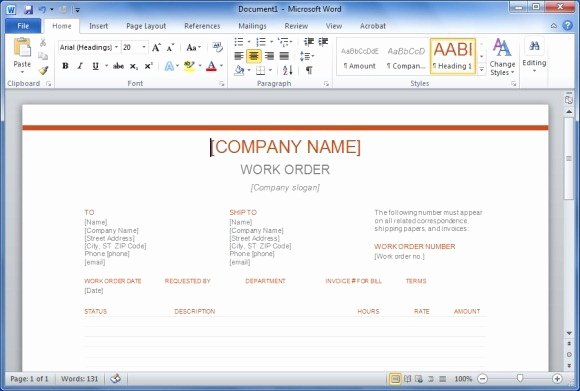Click the Sort A-Z icon
This screenshot has height=391, width=580.
pos(287,70)
